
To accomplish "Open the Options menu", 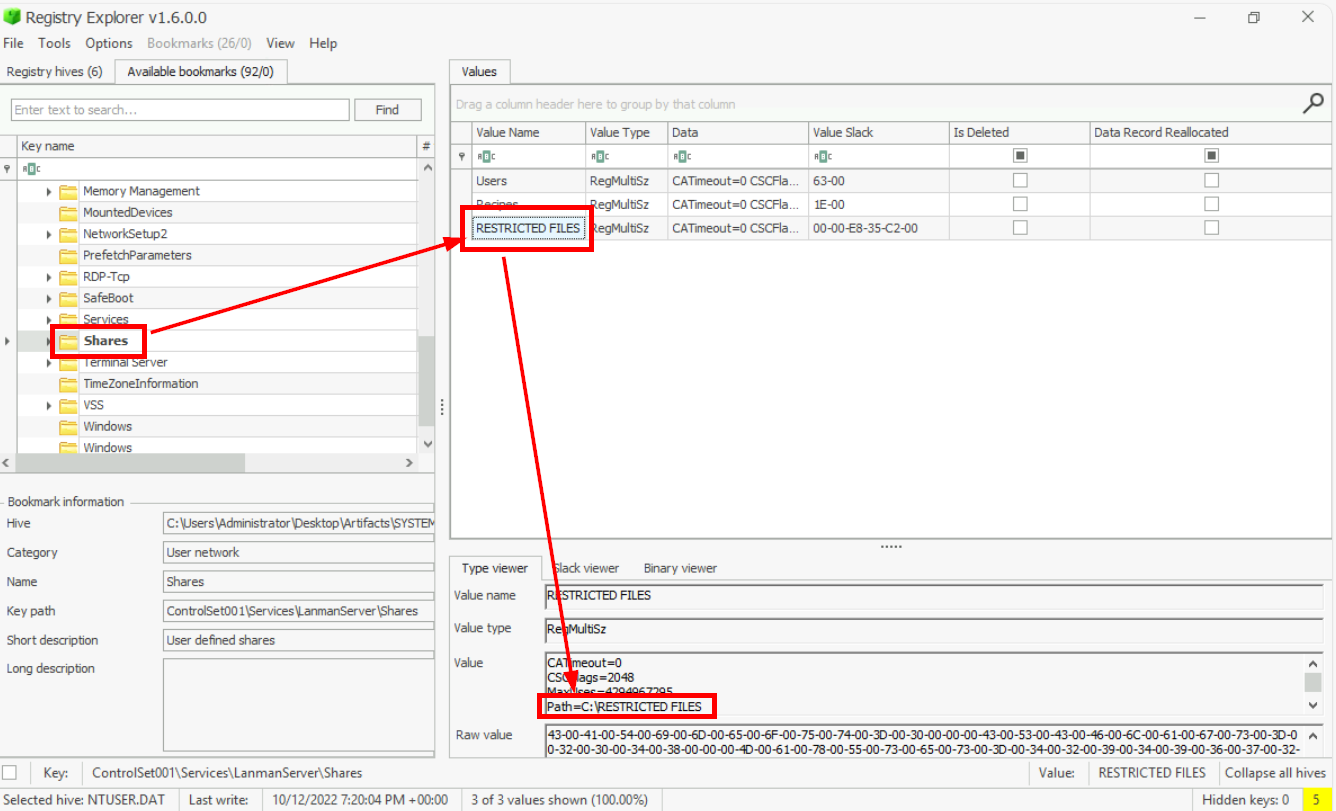I will click(109, 43).
